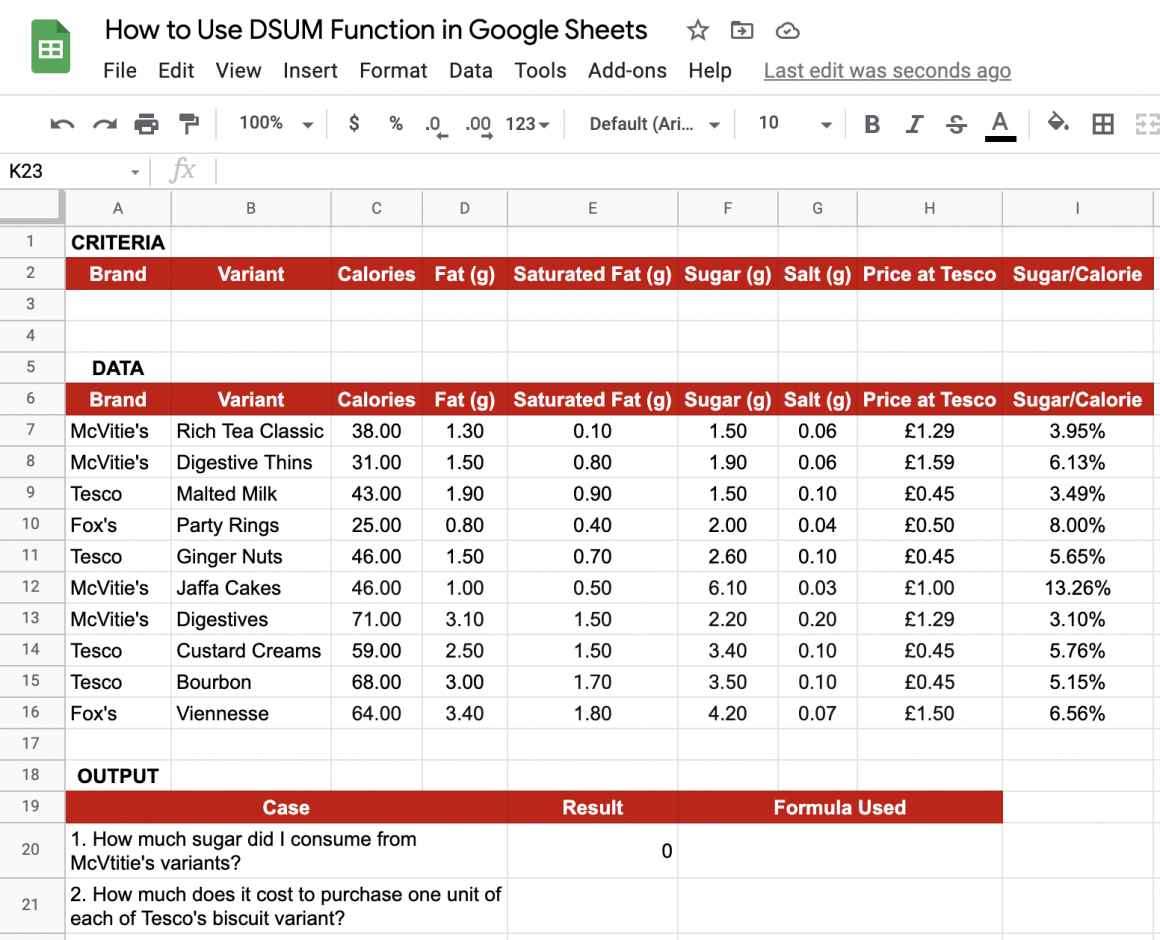This screenshot has height=940, width=1160.
Task: Click the Undo icon
Action: pyautogui.click(x=61, y=123)
